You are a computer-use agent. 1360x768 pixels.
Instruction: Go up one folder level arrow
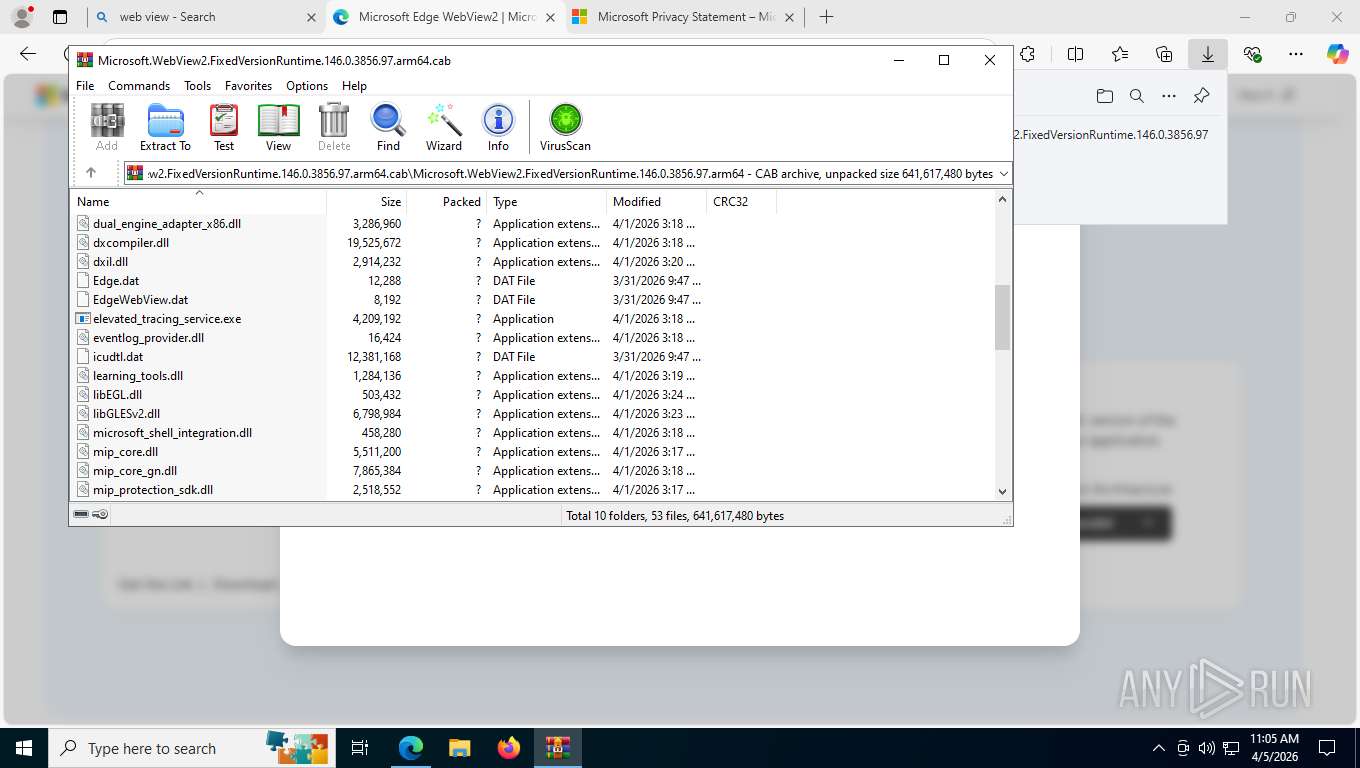91,173
